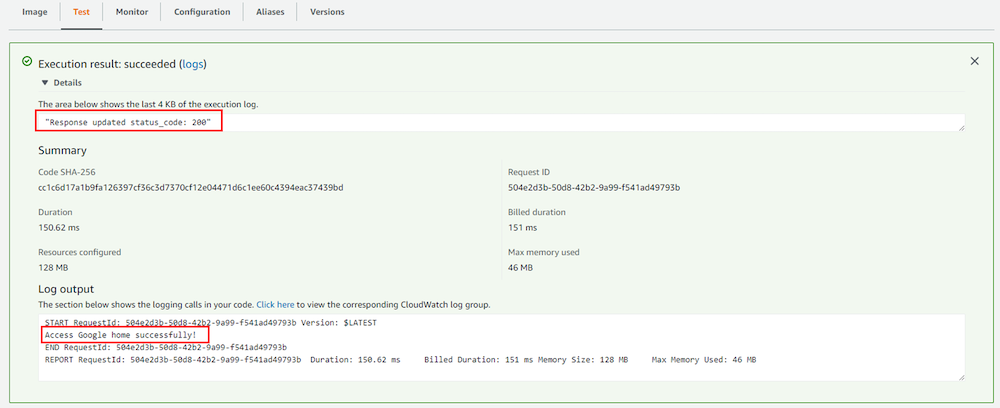Open the logs link in execution result

(192, 63)
